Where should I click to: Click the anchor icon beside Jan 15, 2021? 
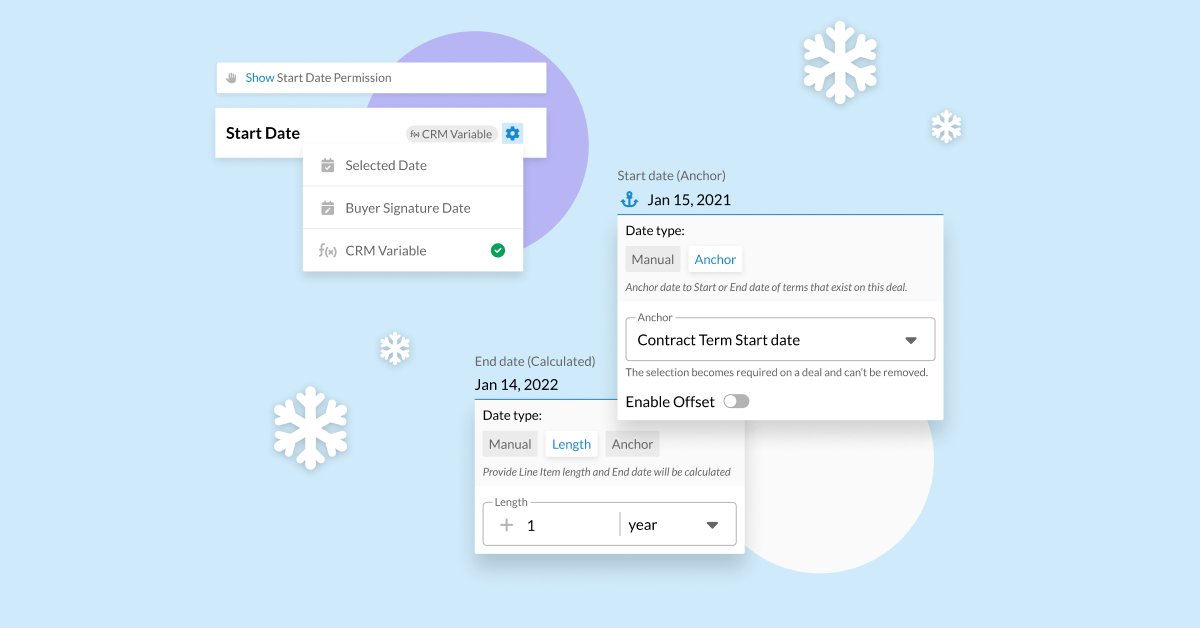tap(629, 199)
